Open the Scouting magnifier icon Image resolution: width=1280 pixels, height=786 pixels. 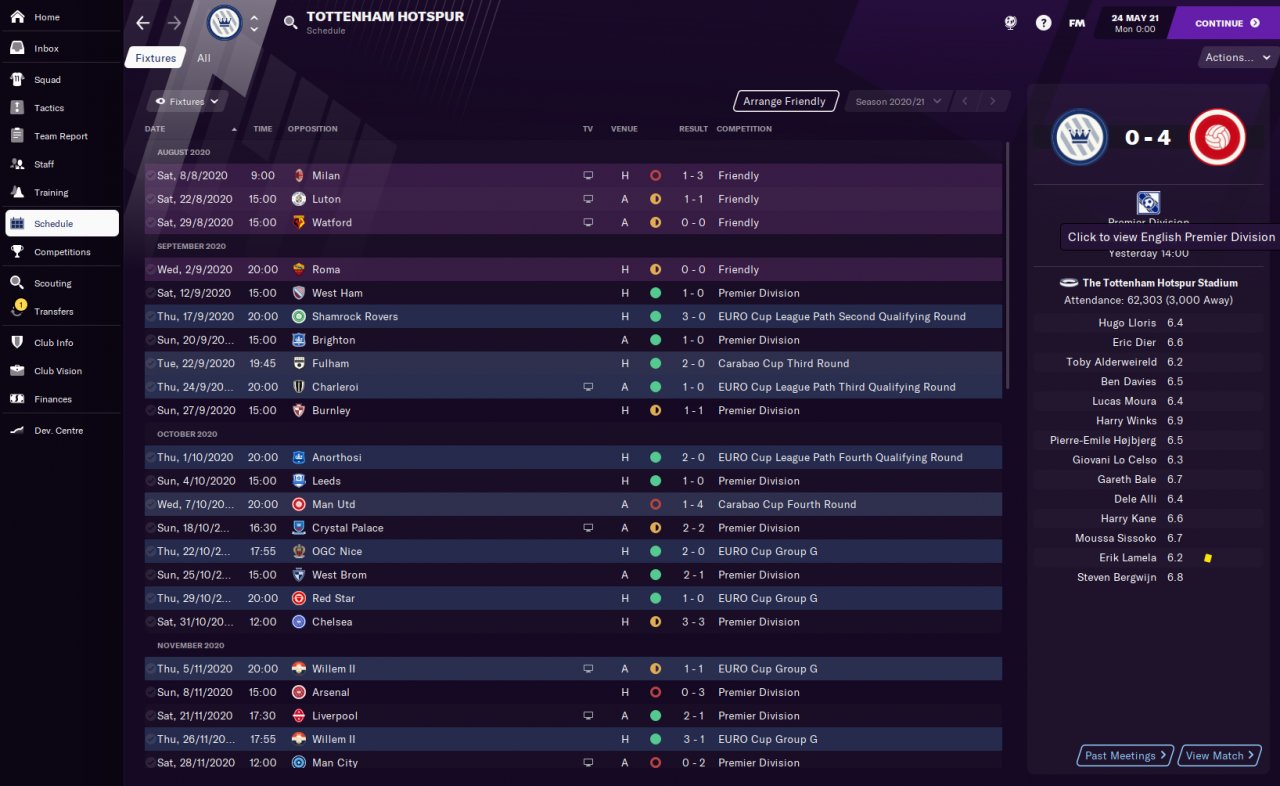tap(17, 283)
